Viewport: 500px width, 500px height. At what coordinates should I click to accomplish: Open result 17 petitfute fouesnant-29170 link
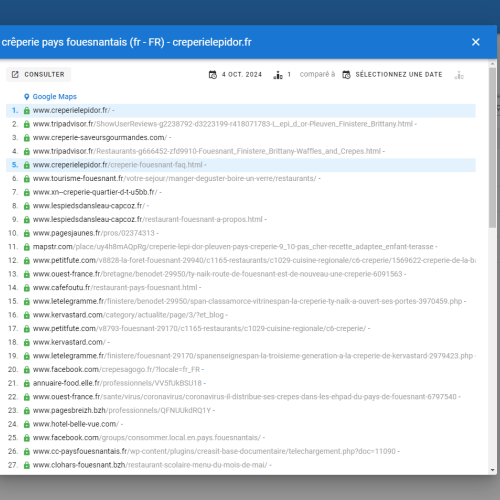[x=199, y=329]
